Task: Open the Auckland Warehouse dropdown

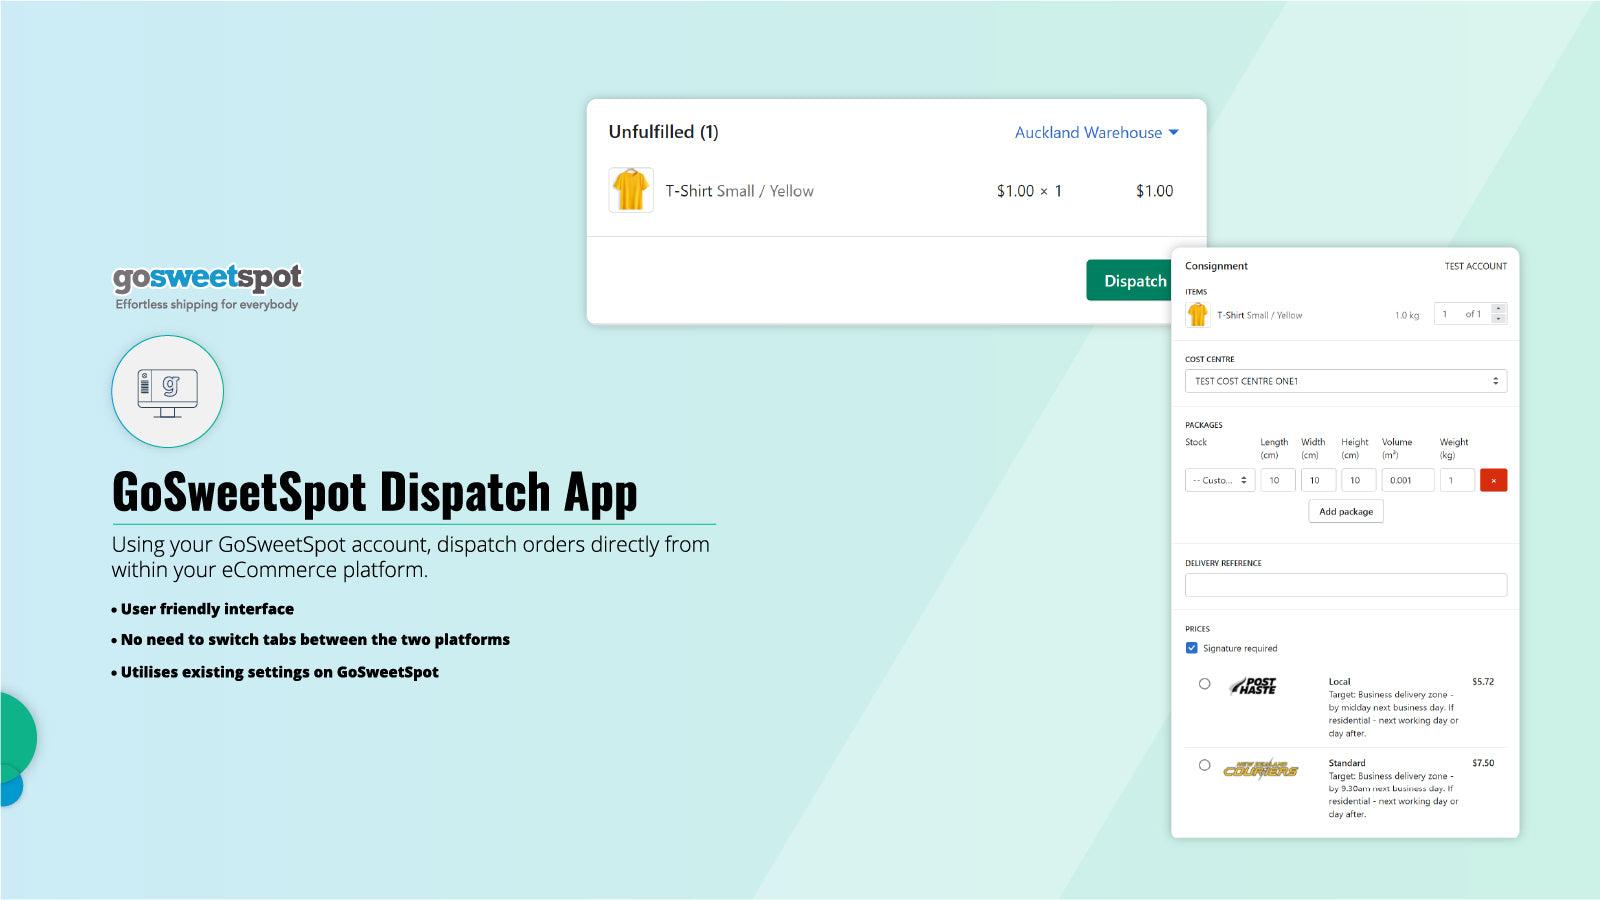Action: pyautogui.click(x=1096, y=132)
